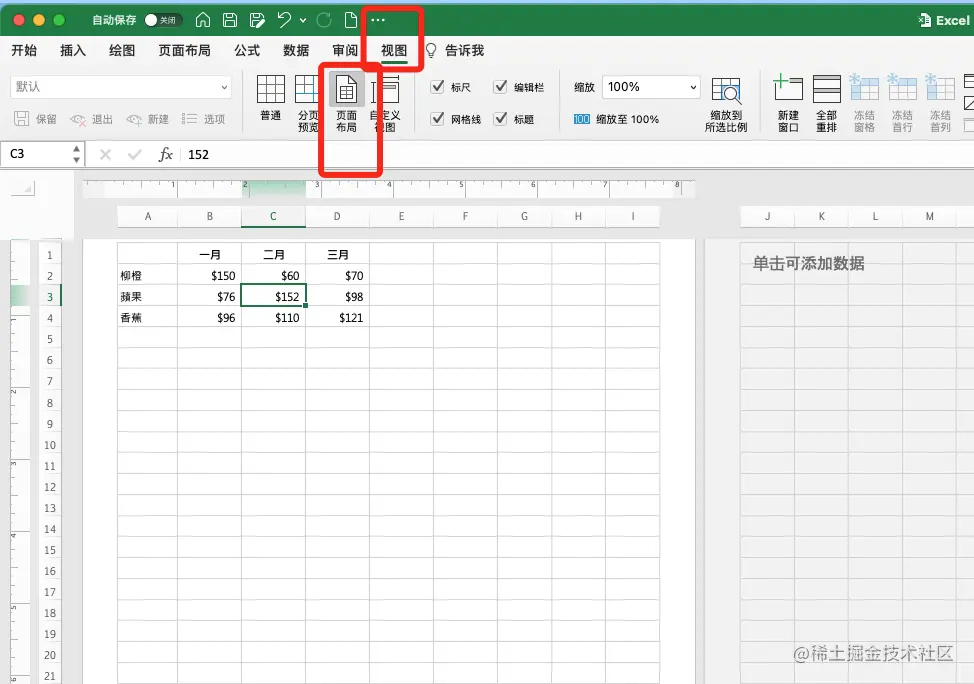Screen dimensions: 974x684
Task: Confirm entry with checkmark icon
Action: pyautogui.click(x=134, y=154)
